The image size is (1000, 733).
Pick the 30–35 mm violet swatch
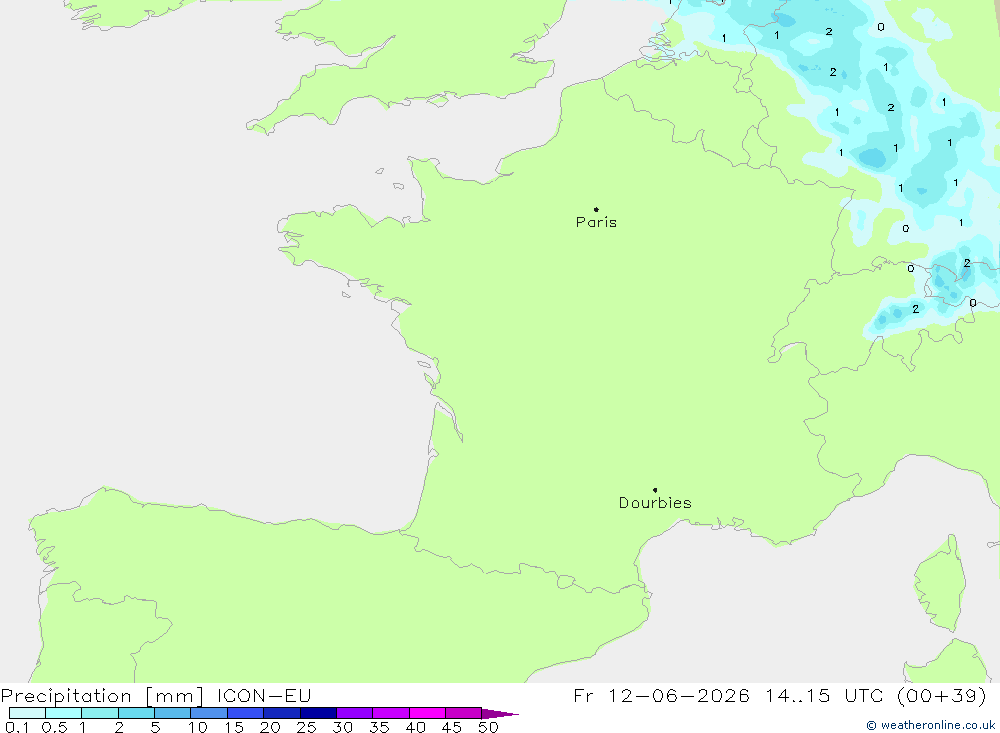[x=355, y=713]
